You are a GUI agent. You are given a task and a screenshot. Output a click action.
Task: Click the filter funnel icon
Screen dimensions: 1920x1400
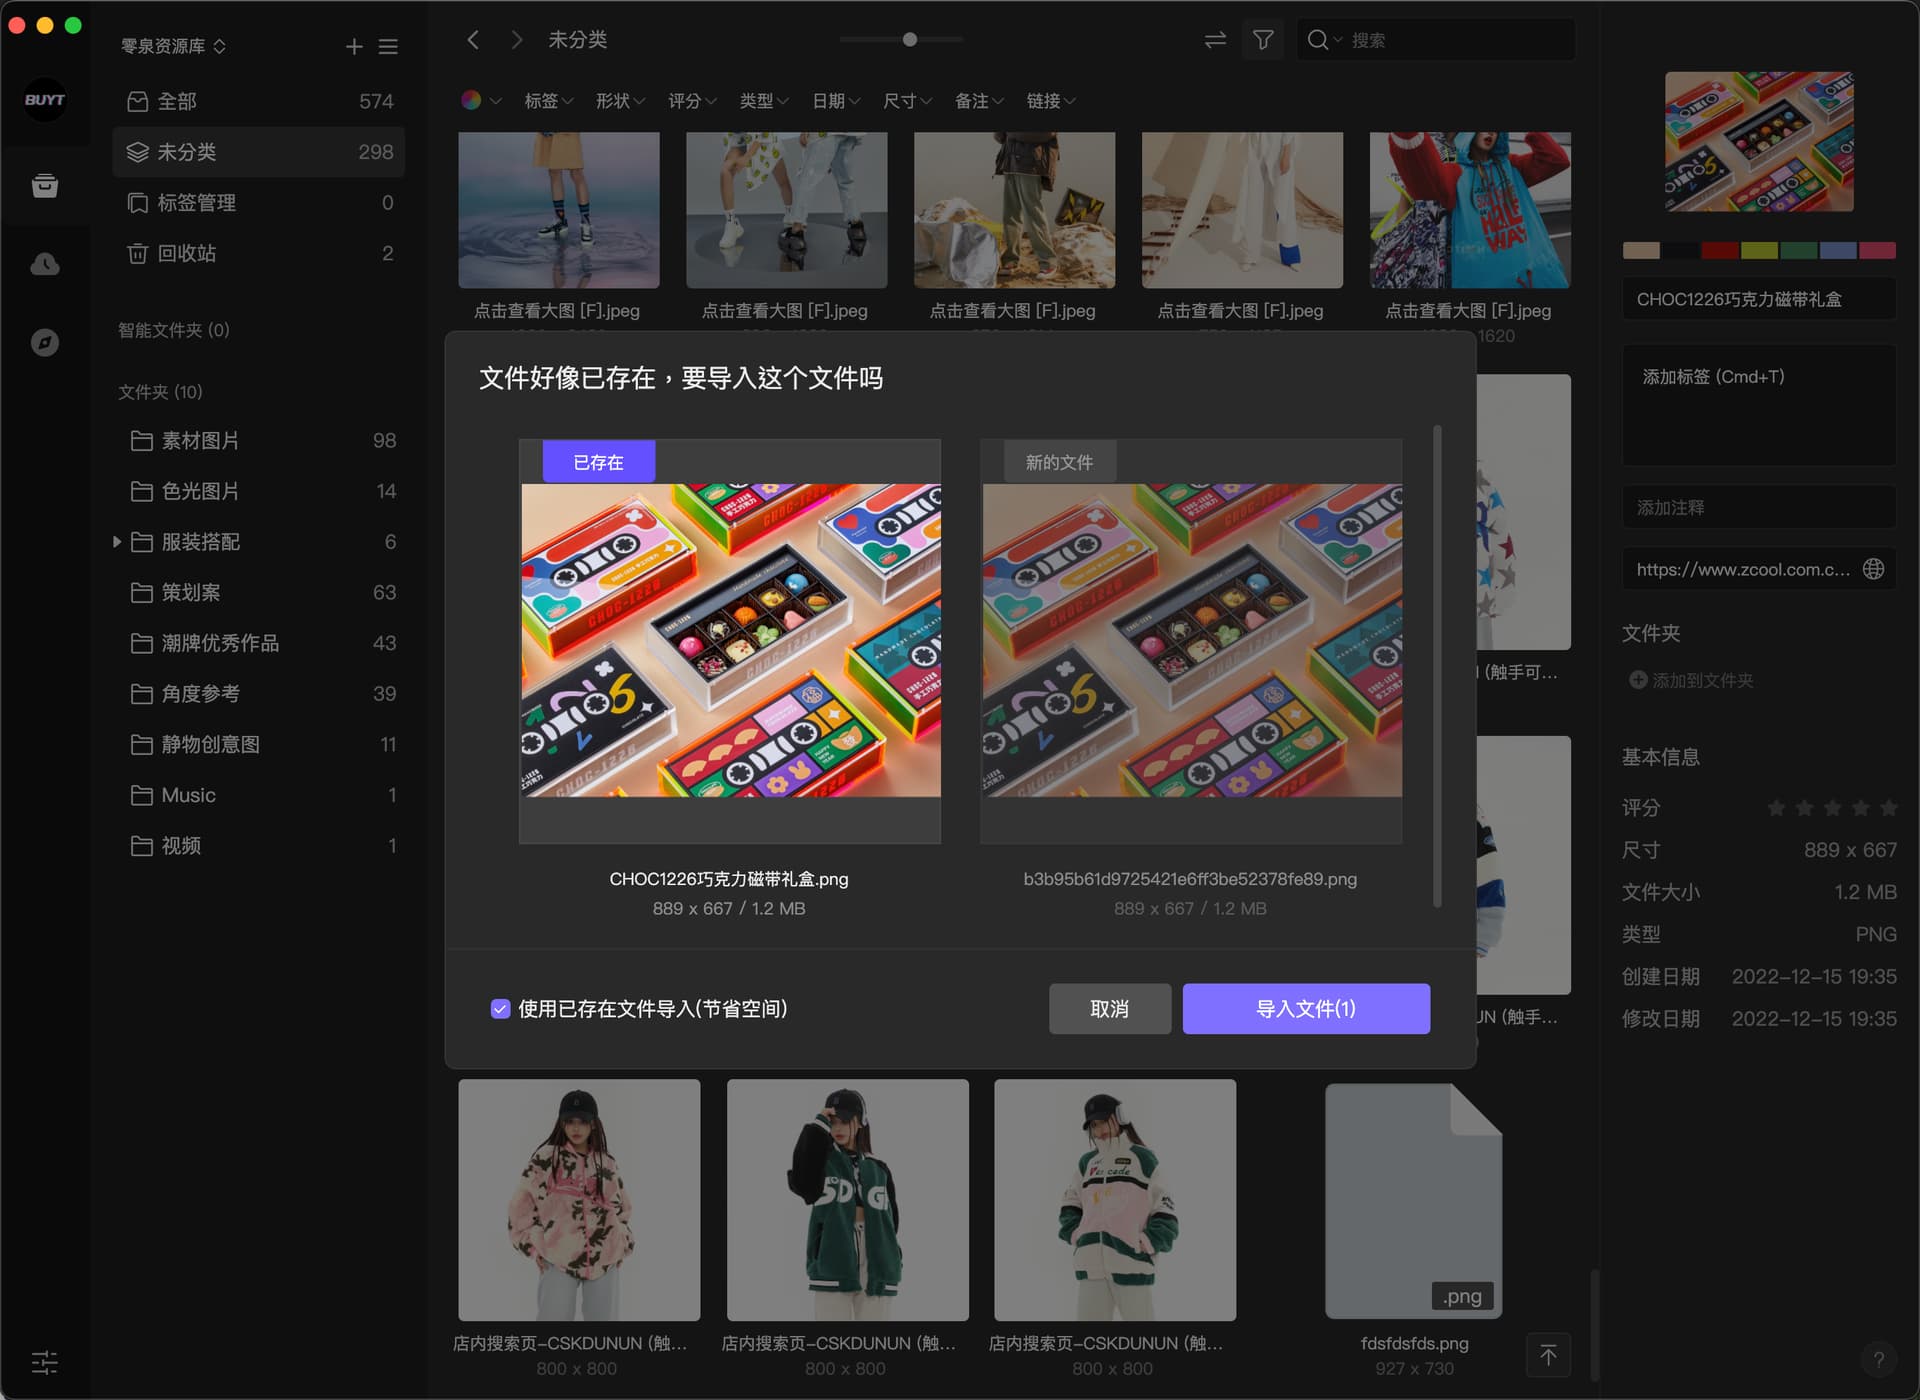coord(1263,40)
